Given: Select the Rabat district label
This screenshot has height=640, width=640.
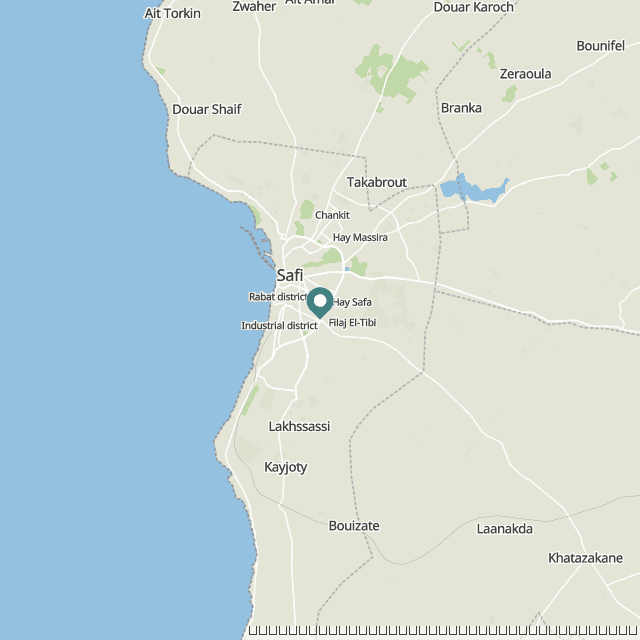Looking at the screenshot, I should point(278,297).
